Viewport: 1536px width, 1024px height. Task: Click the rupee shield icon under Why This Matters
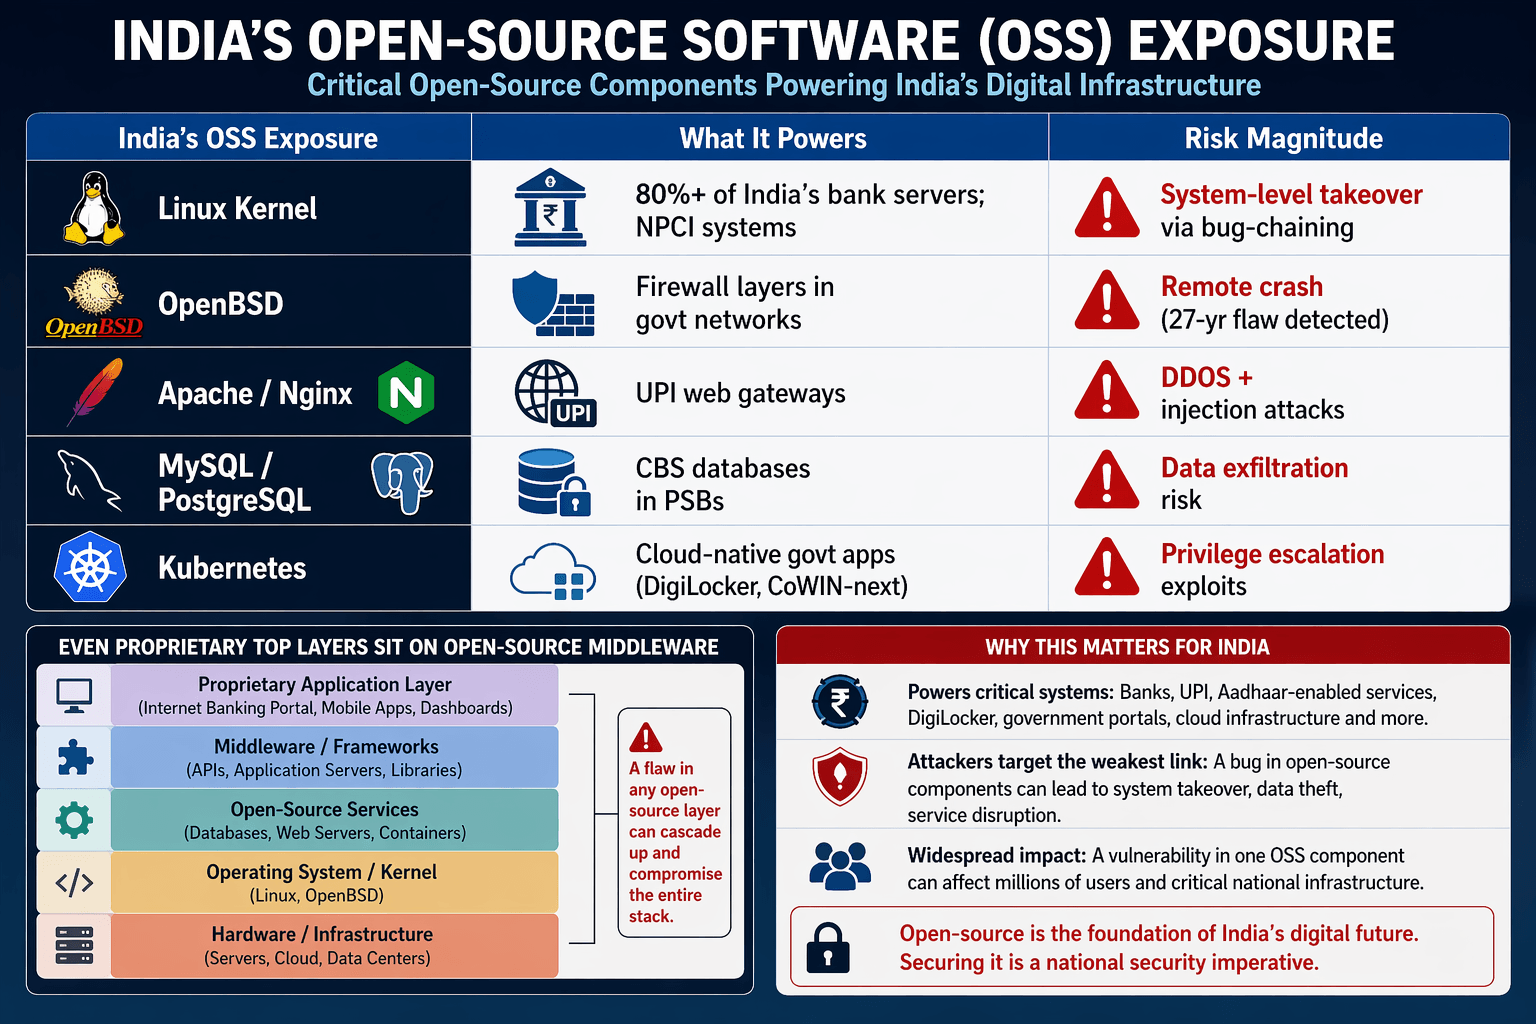840,701
